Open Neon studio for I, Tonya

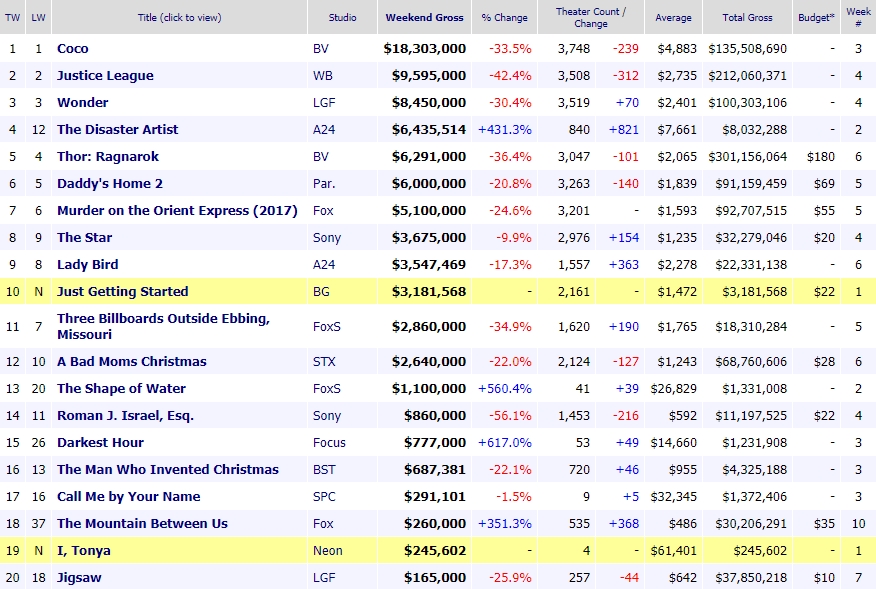tap(327, 551)
